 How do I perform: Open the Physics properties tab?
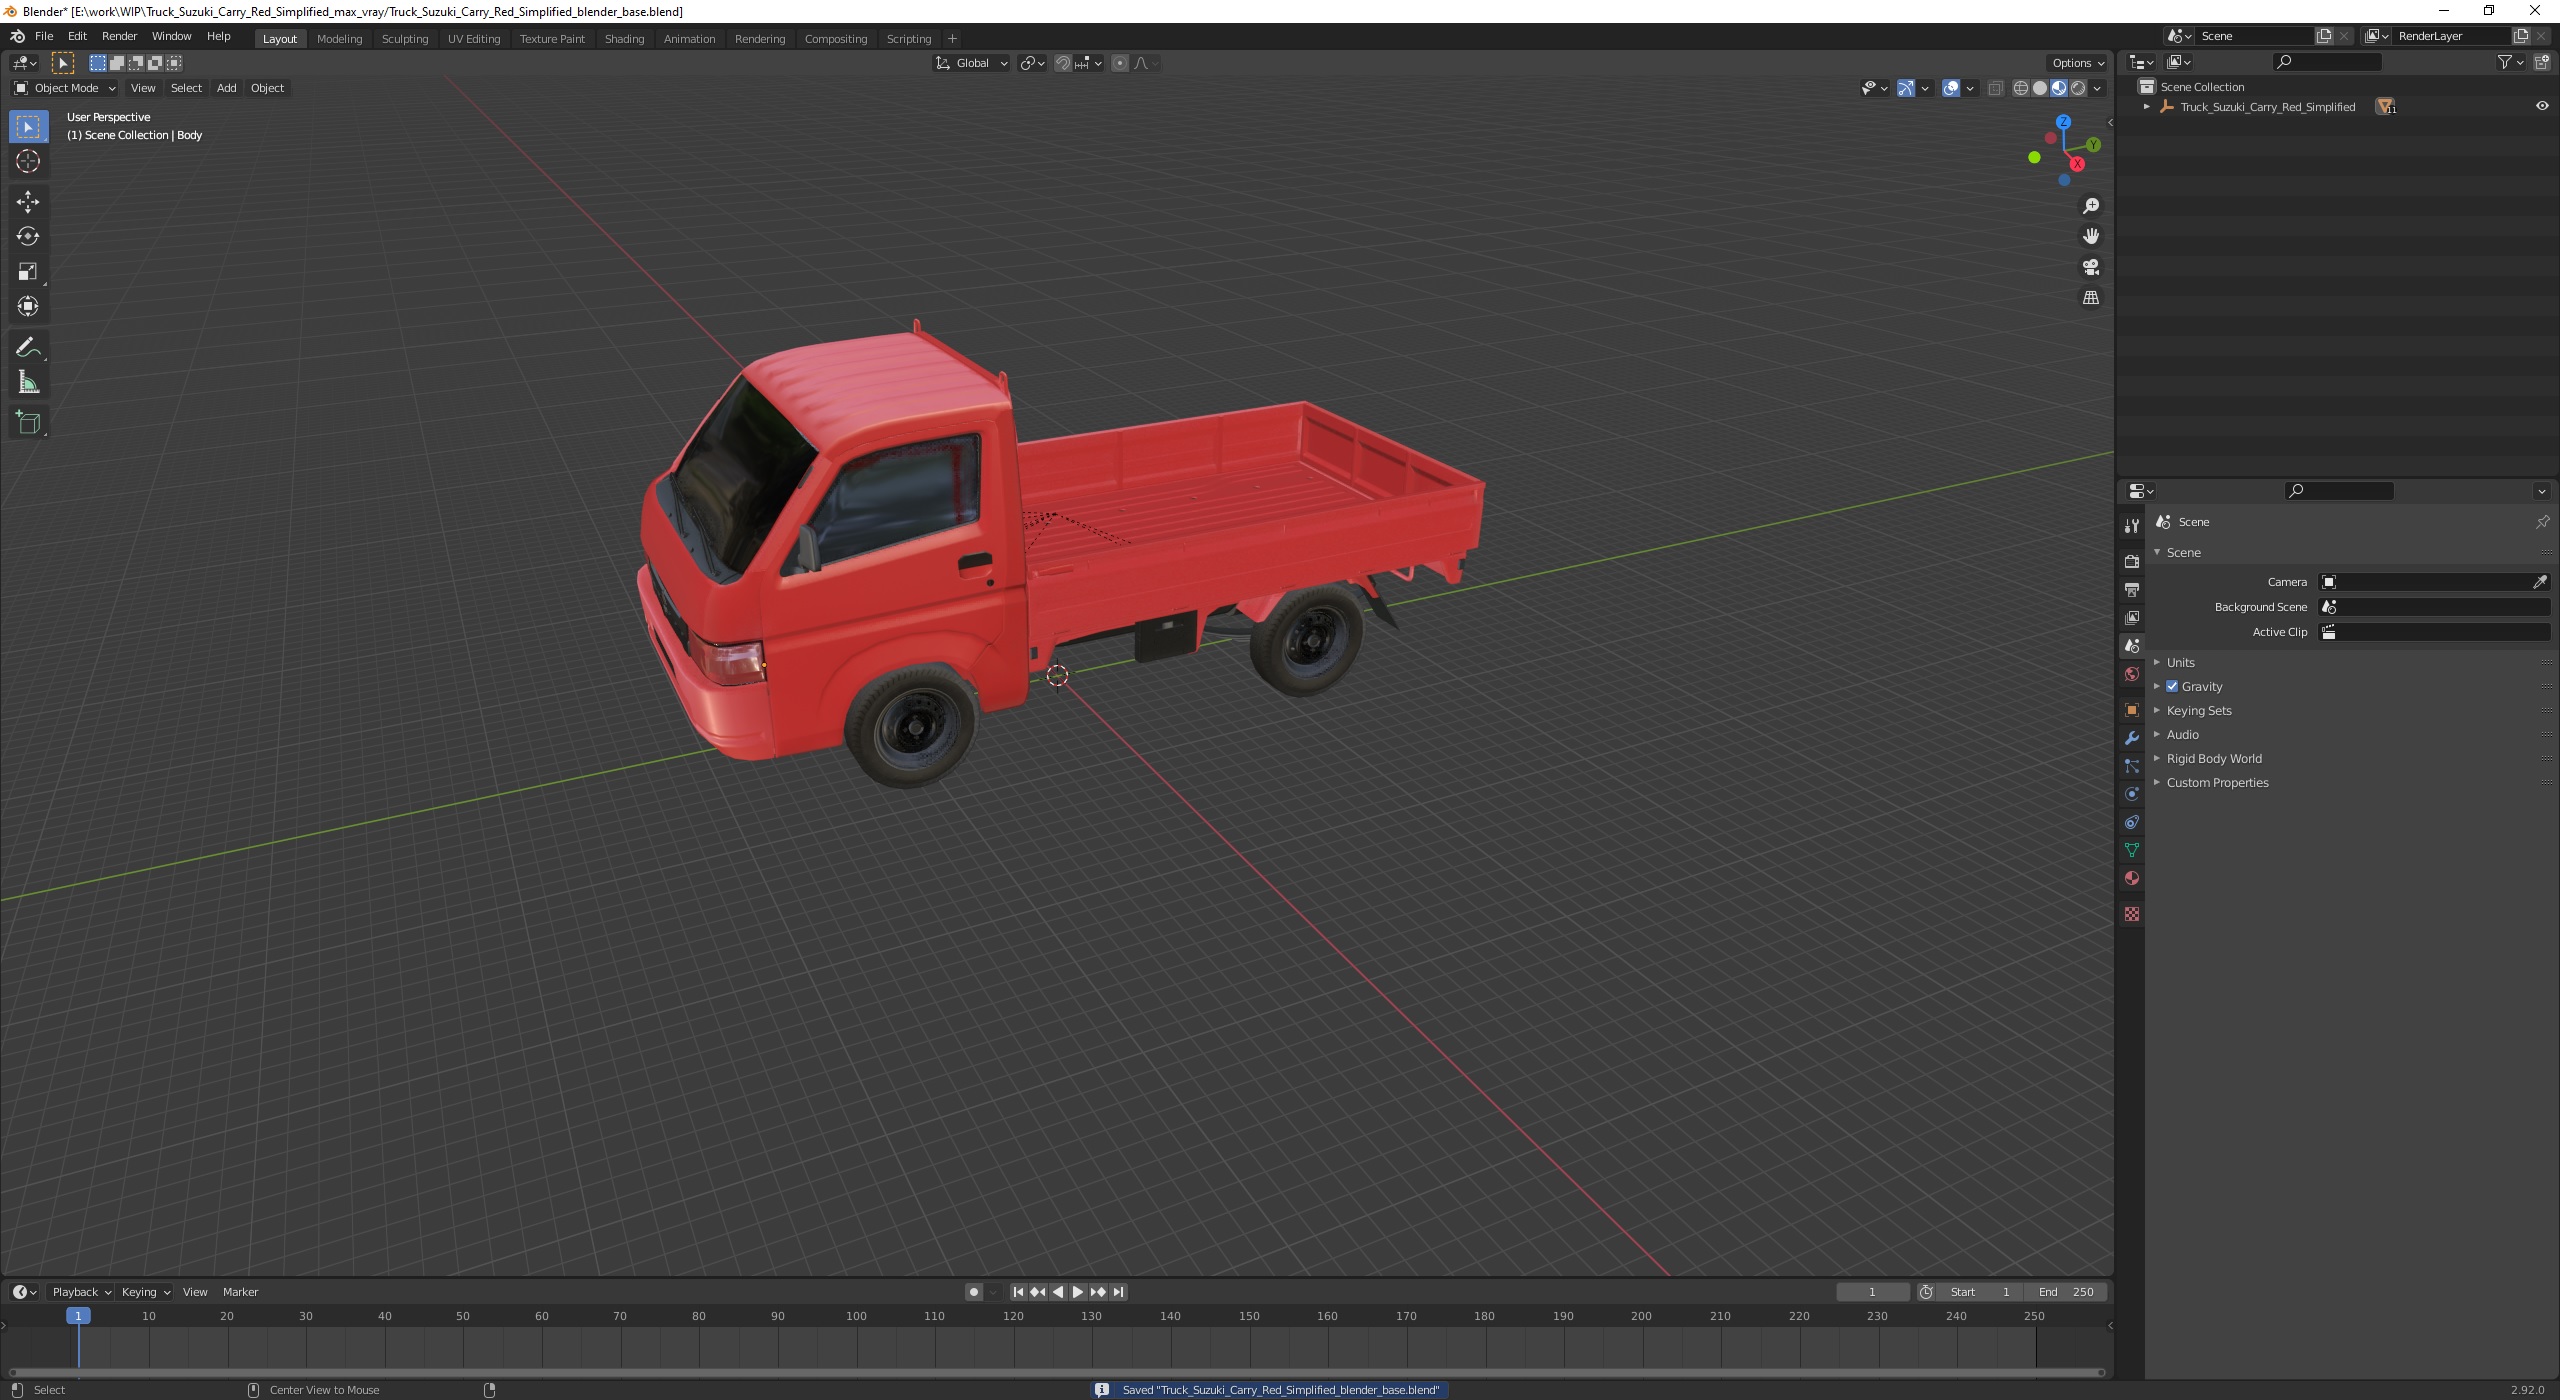coord(2132,794)
